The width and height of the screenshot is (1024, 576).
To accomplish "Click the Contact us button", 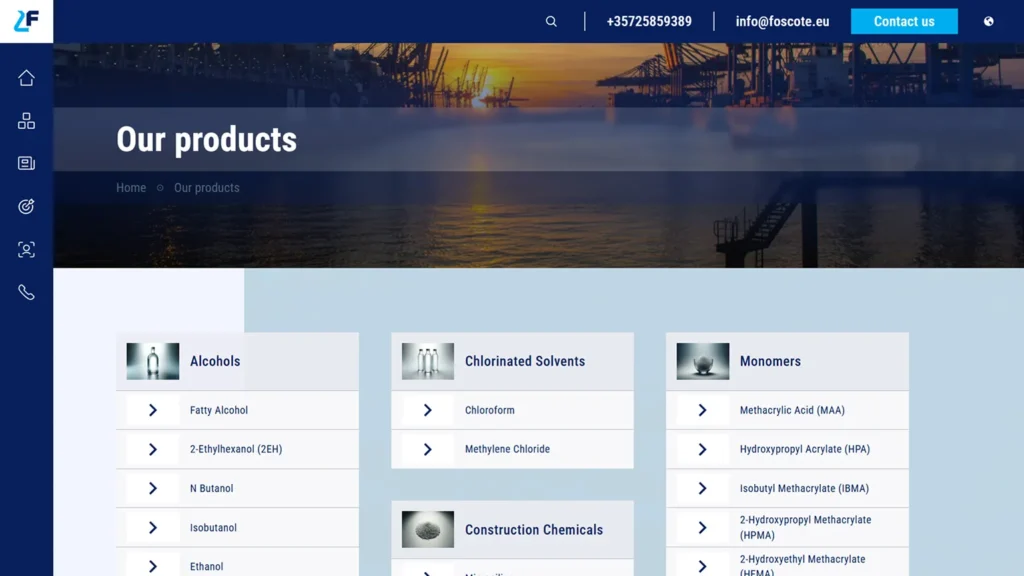I will (904, 22).
